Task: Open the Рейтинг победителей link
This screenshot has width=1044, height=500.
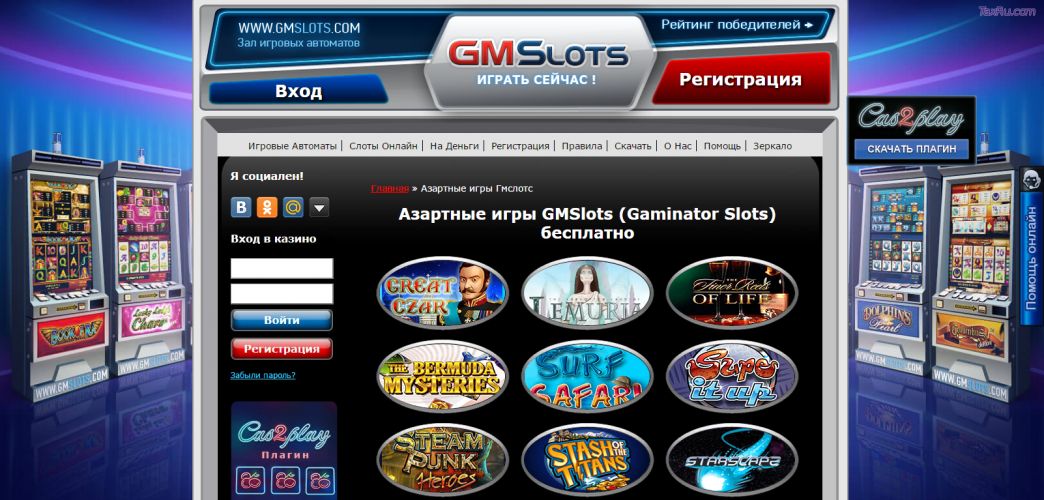Action: [x=737, y=25]
